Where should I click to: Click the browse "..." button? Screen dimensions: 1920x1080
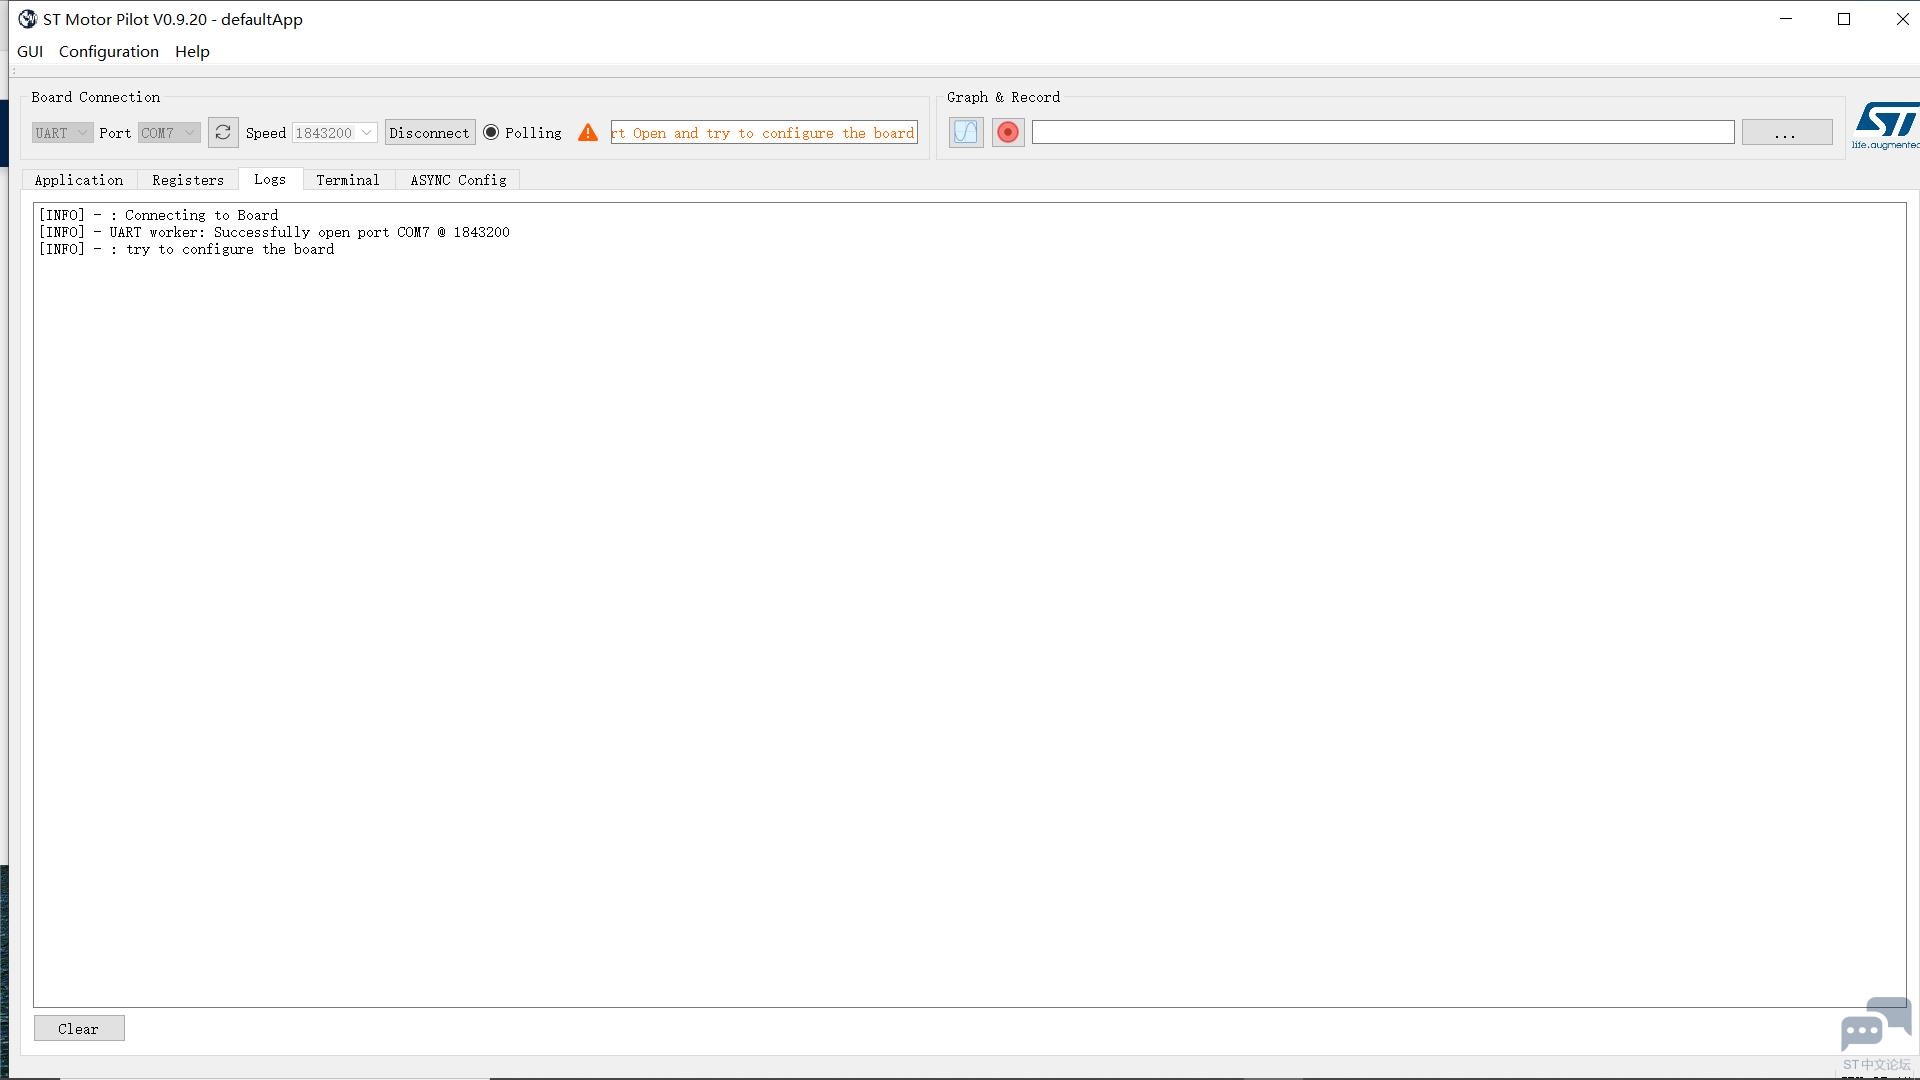[1787, 133]
